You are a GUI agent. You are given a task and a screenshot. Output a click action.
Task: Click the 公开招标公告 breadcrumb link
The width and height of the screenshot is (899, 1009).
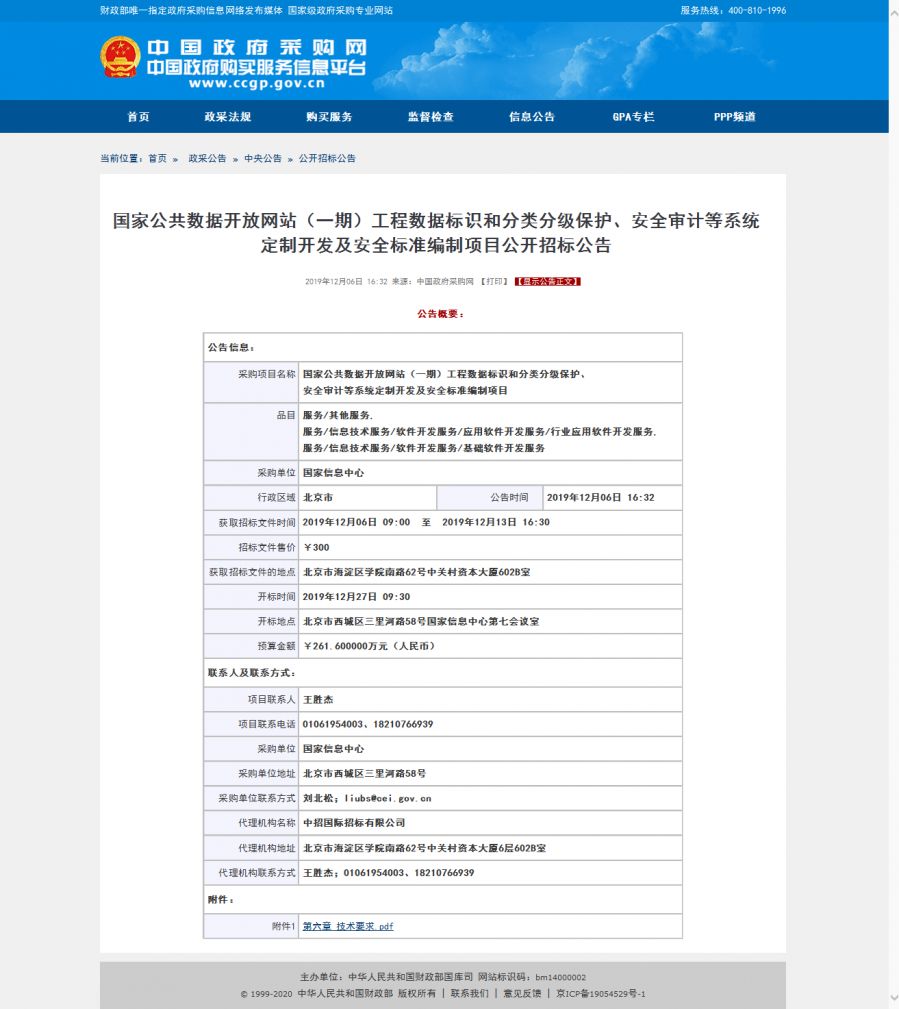click(327, 159)
